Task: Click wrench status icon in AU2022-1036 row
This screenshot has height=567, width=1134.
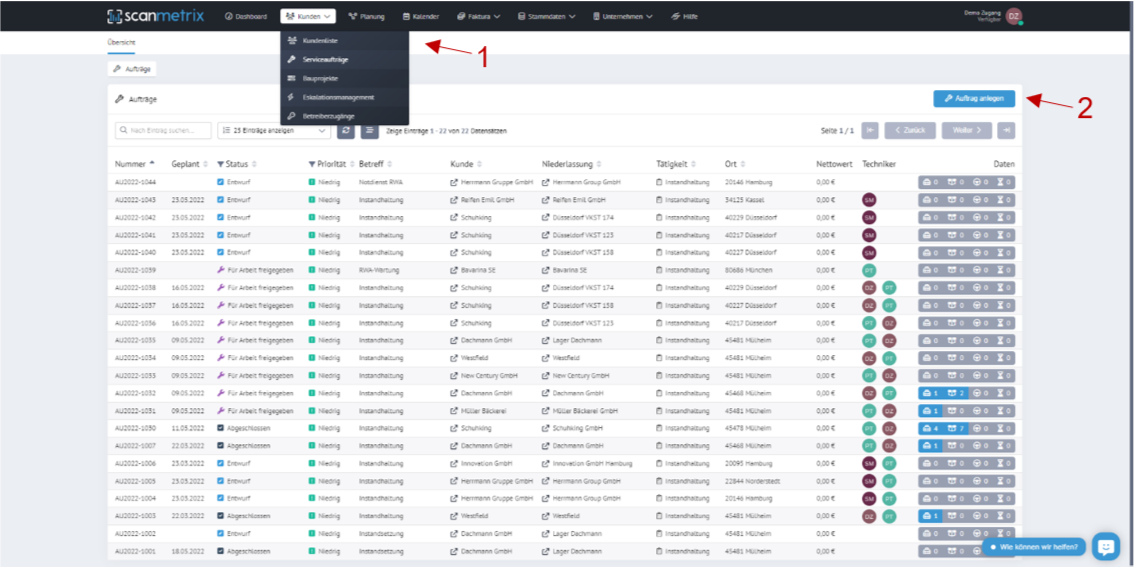Action: tap(221, 323)
